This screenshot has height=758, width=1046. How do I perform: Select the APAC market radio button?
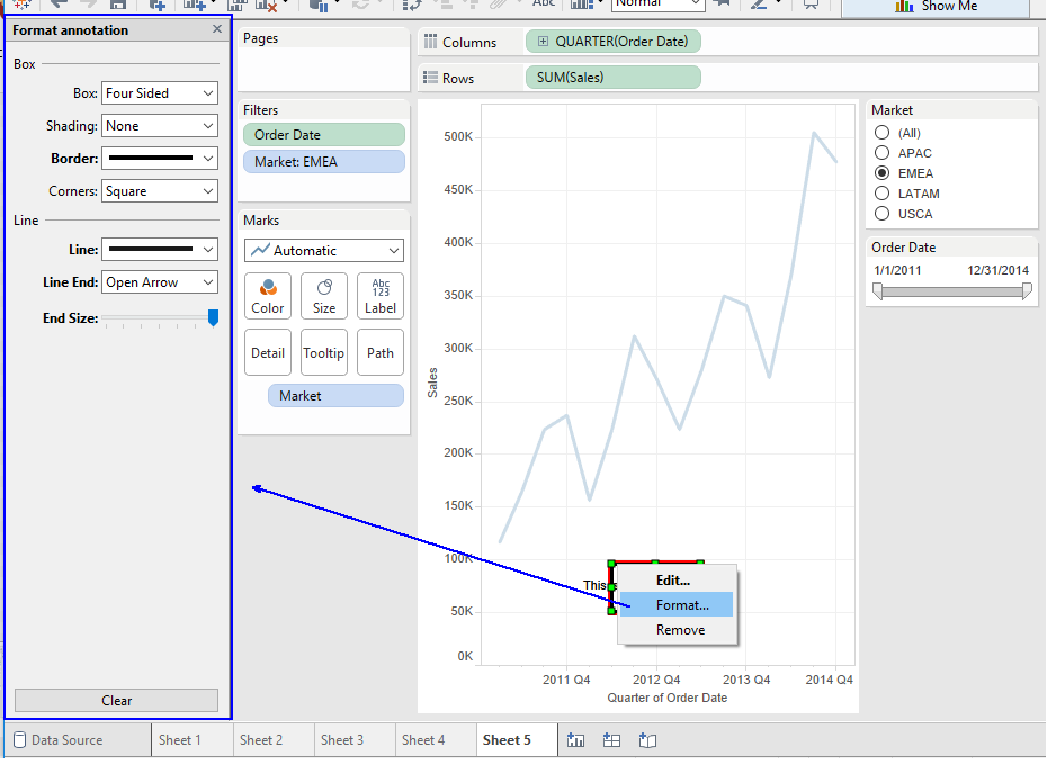point(882,153)
